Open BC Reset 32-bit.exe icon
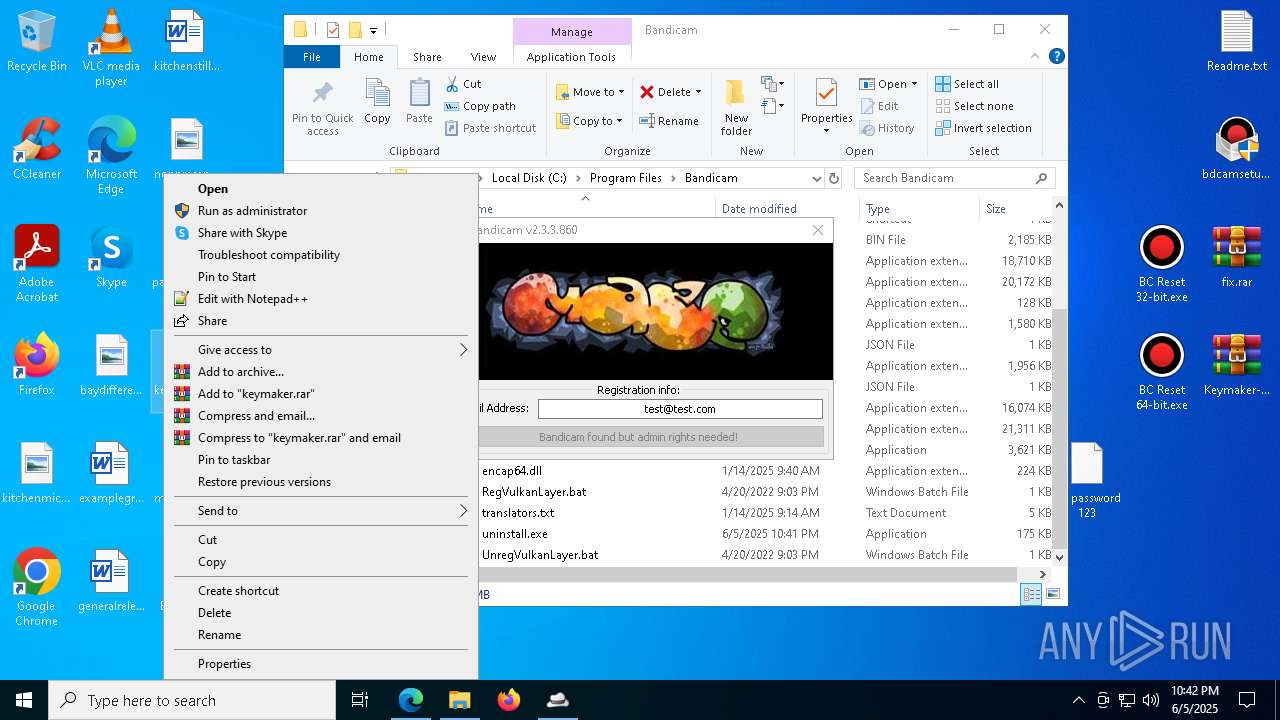1280x720 pixels. (x=1161, y=264)
